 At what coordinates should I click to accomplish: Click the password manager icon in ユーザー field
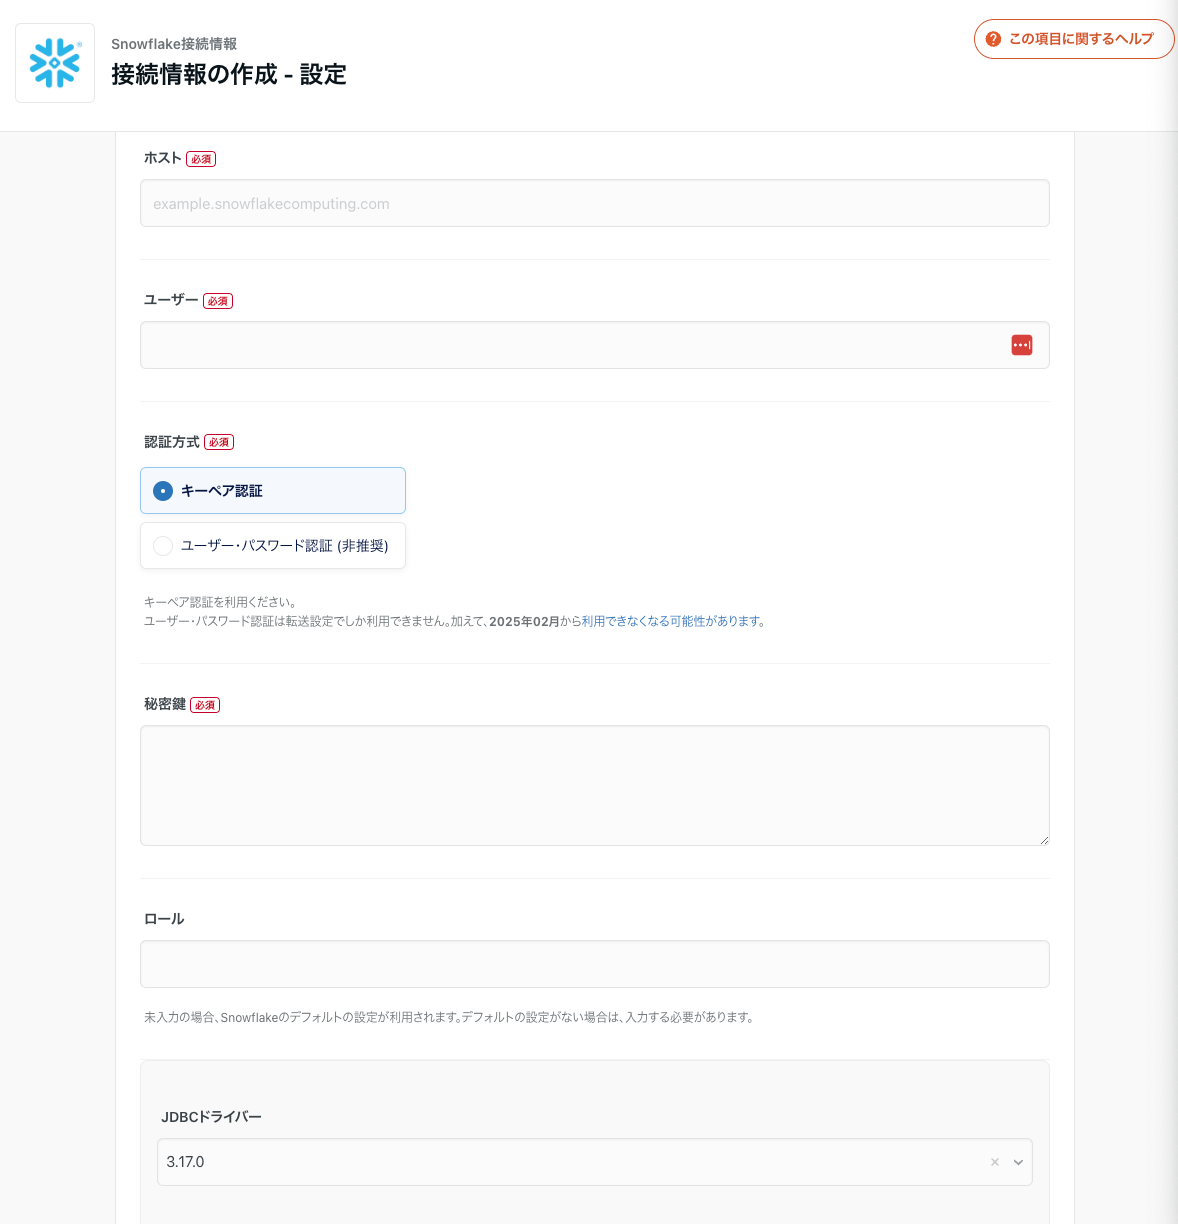pyautogui.click(x=1021, y=345)
